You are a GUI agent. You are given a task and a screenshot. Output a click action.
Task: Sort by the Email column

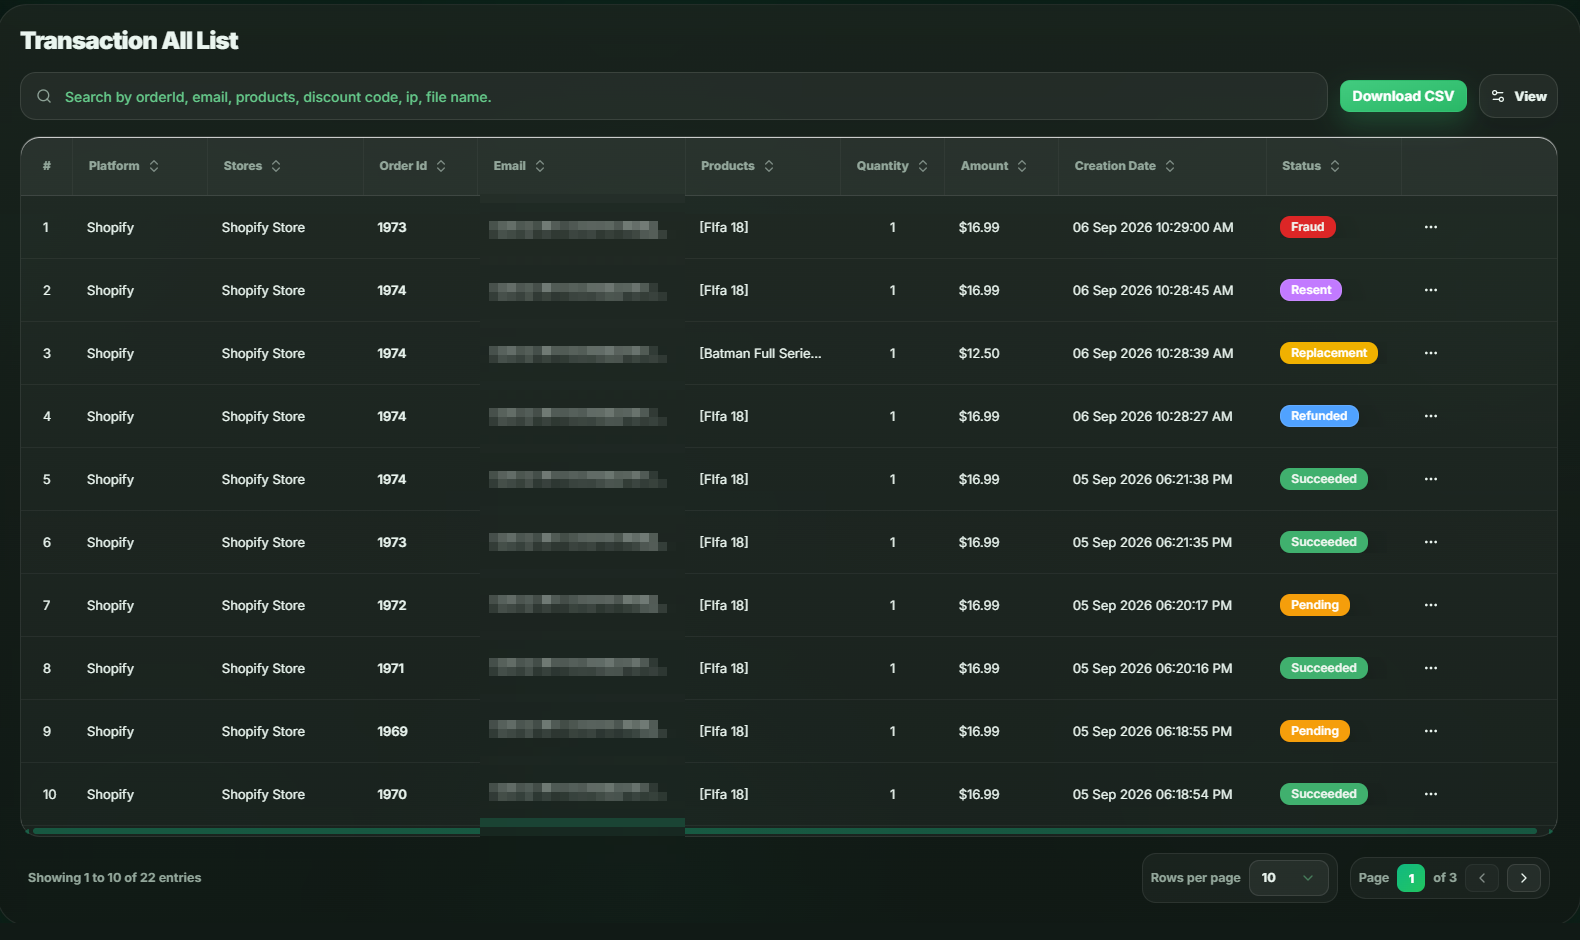(x=519, y=166)
